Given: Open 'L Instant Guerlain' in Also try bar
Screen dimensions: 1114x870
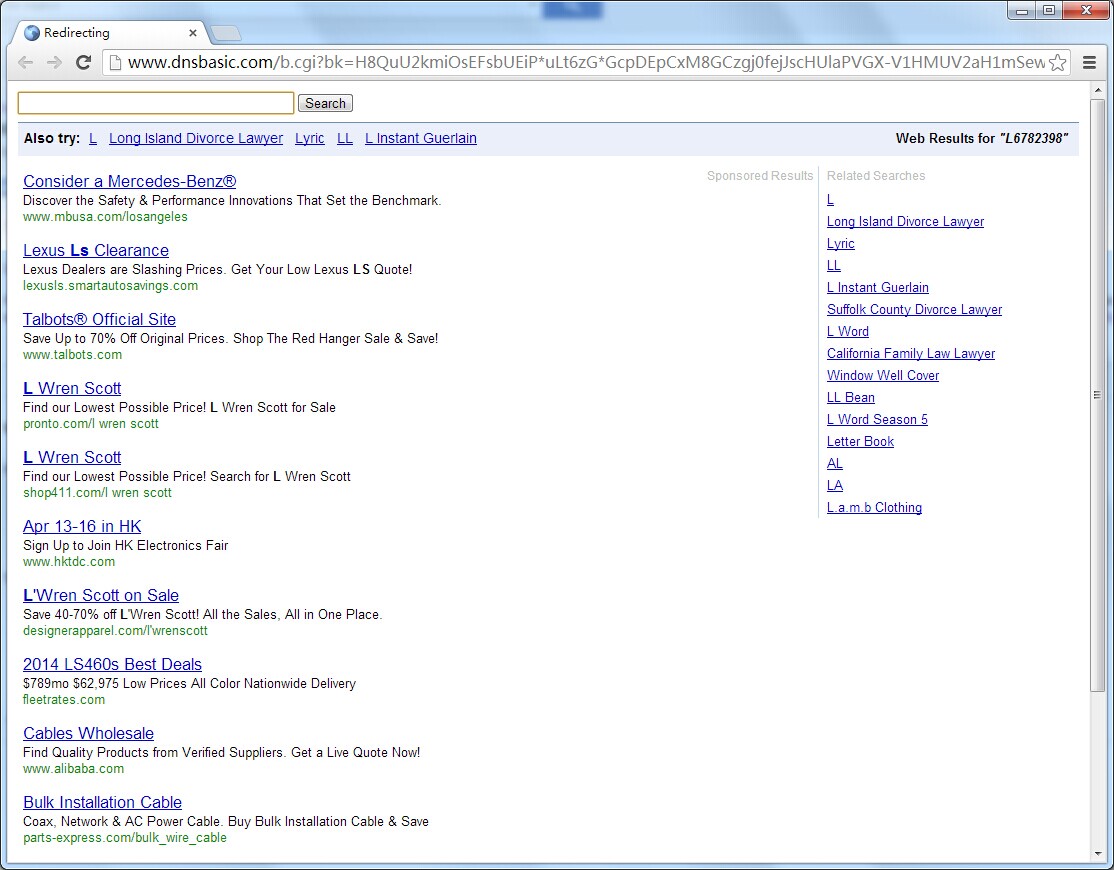Looking at the screenshot, I should point(421,138).
